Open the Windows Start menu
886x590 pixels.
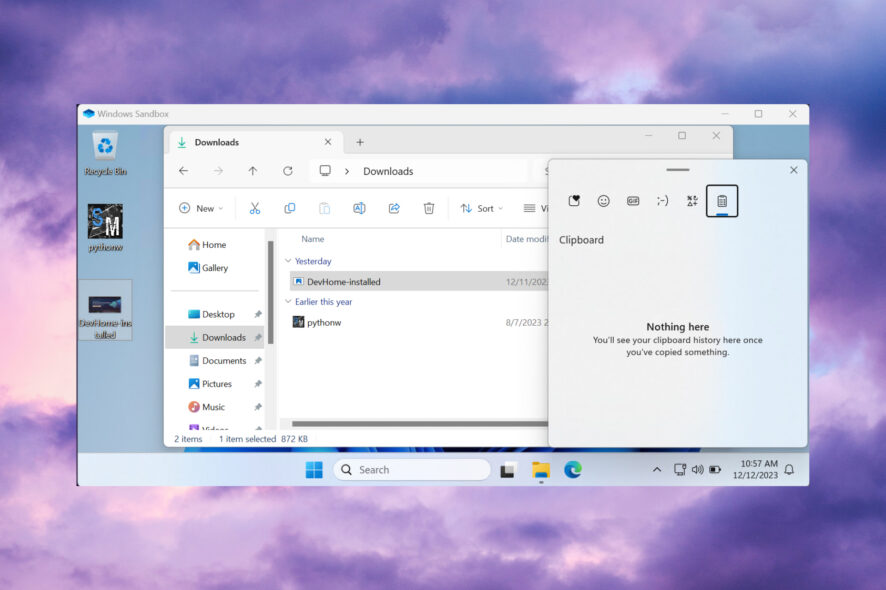click(314, 470)
